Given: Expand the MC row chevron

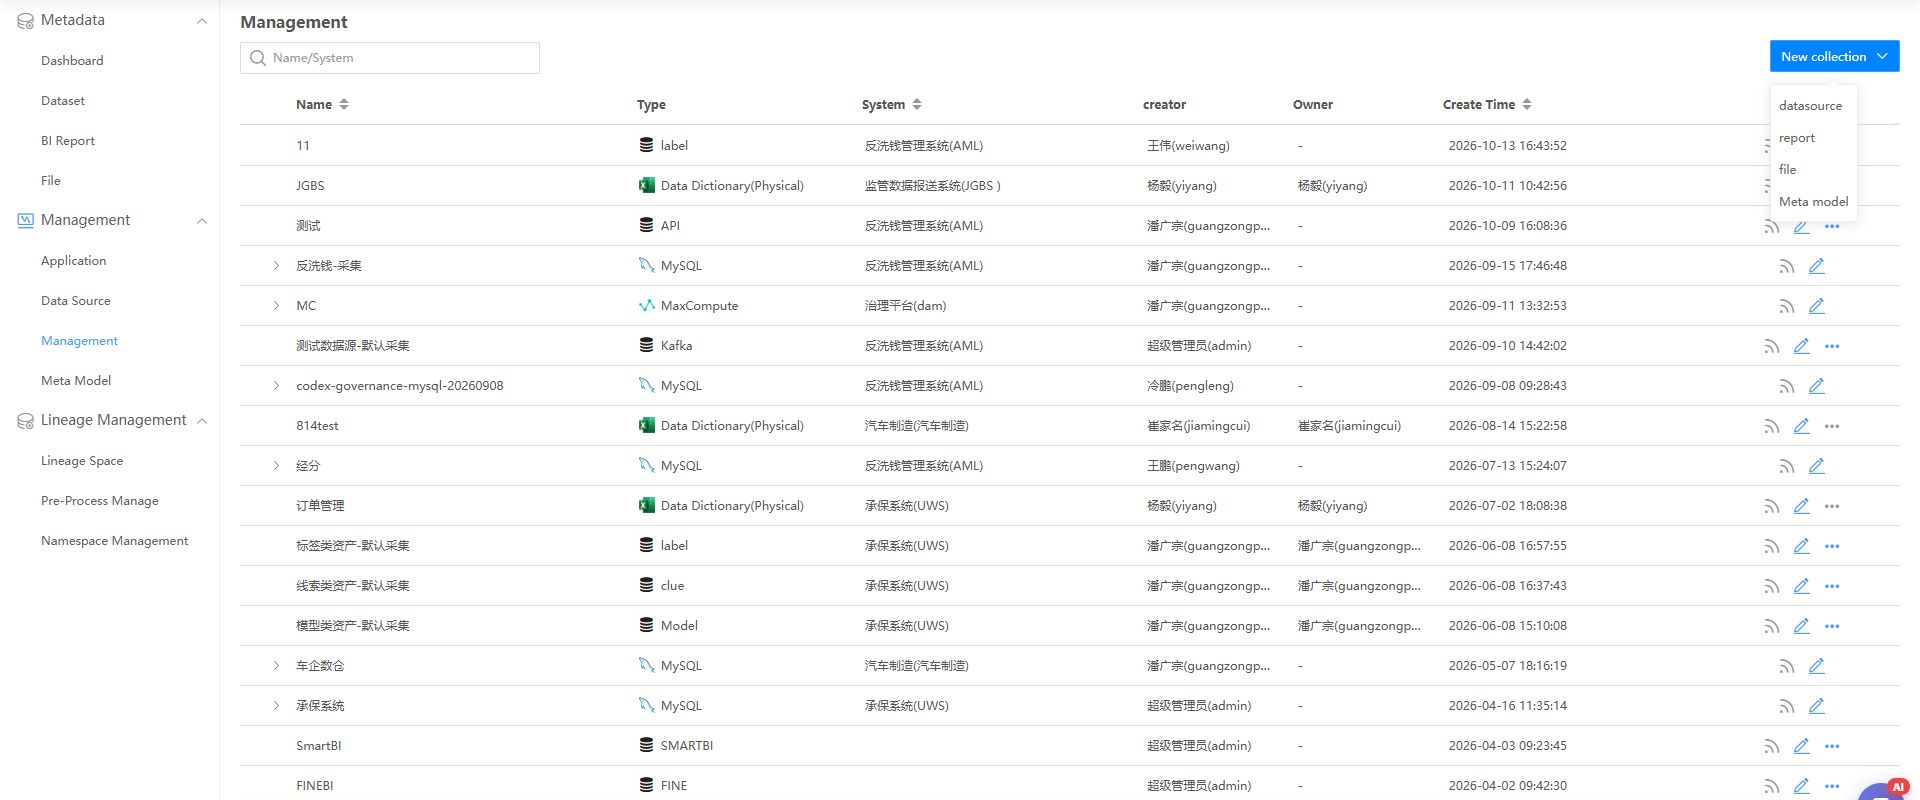Looking at the screenshot, I should [277, 306].
